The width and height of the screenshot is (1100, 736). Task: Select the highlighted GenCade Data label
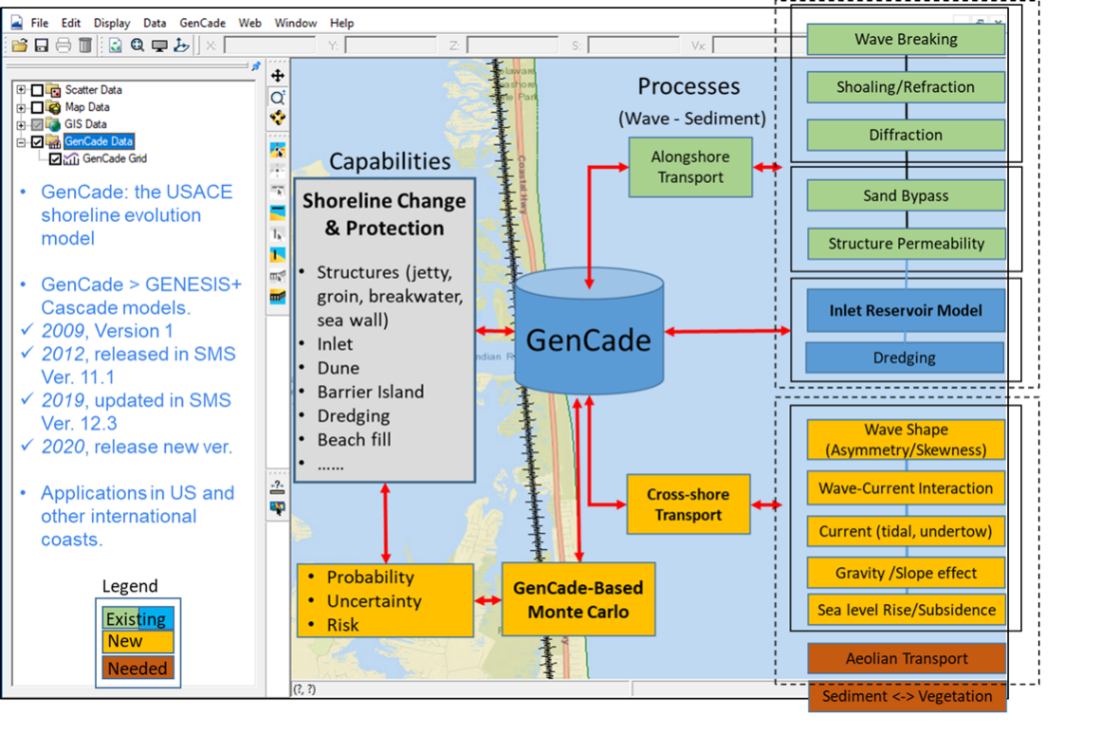tap(98, 142)
